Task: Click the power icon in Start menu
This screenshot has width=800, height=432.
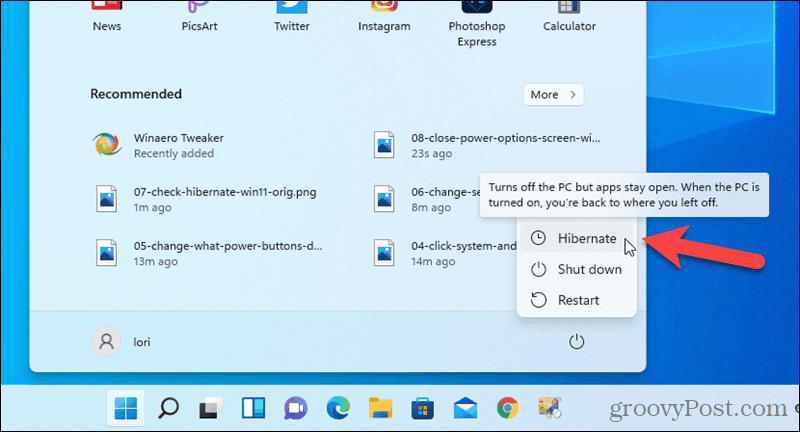Action: pos(576,342)
